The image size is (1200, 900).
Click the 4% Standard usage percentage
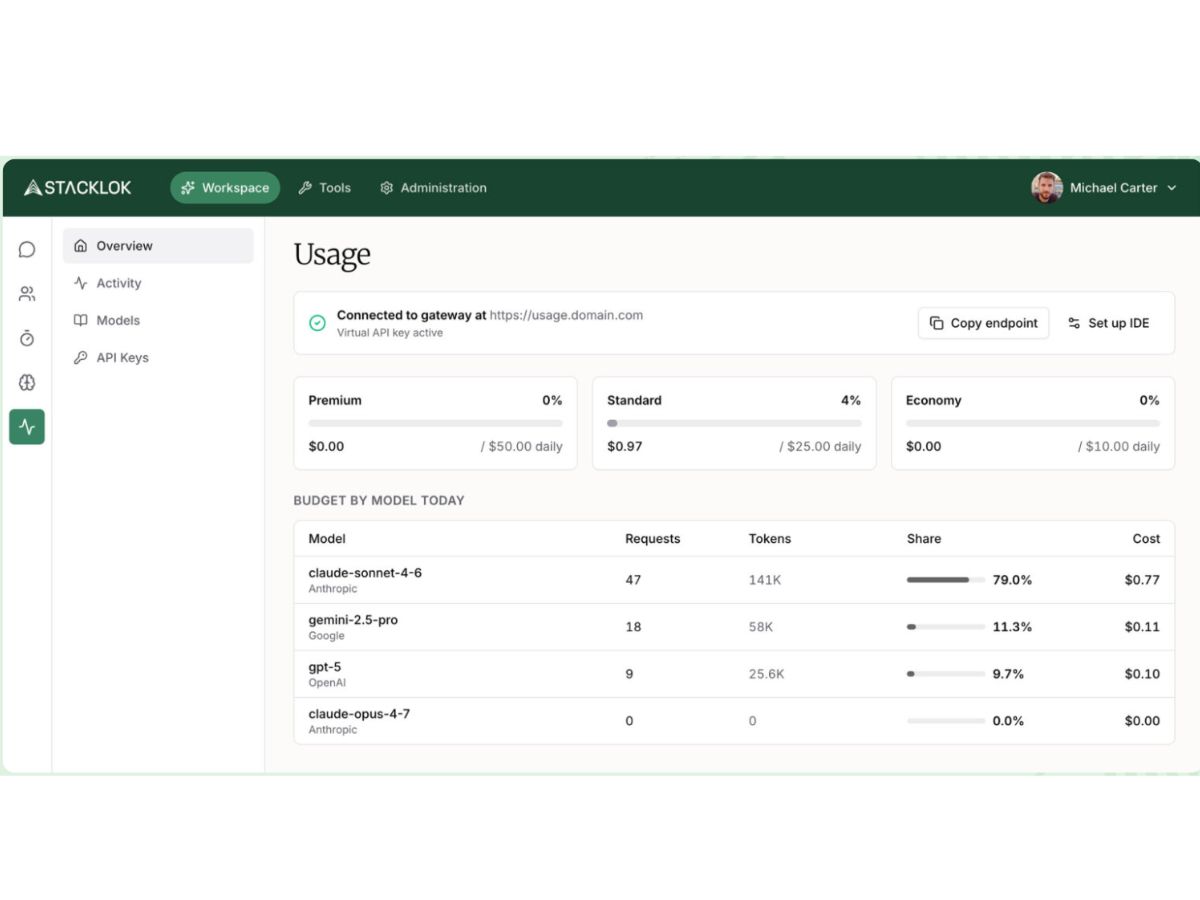[851, 400]
